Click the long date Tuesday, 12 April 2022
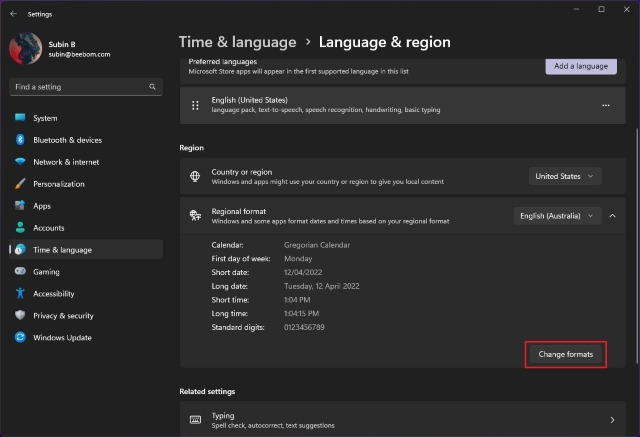 click(x=322, y=286)
